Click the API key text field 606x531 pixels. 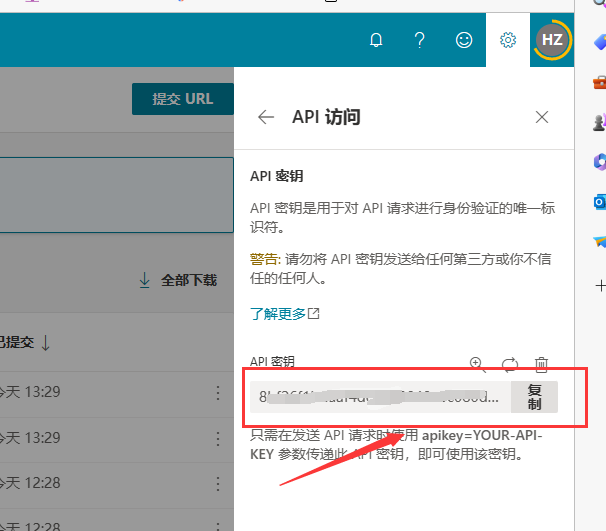[380, 397]
